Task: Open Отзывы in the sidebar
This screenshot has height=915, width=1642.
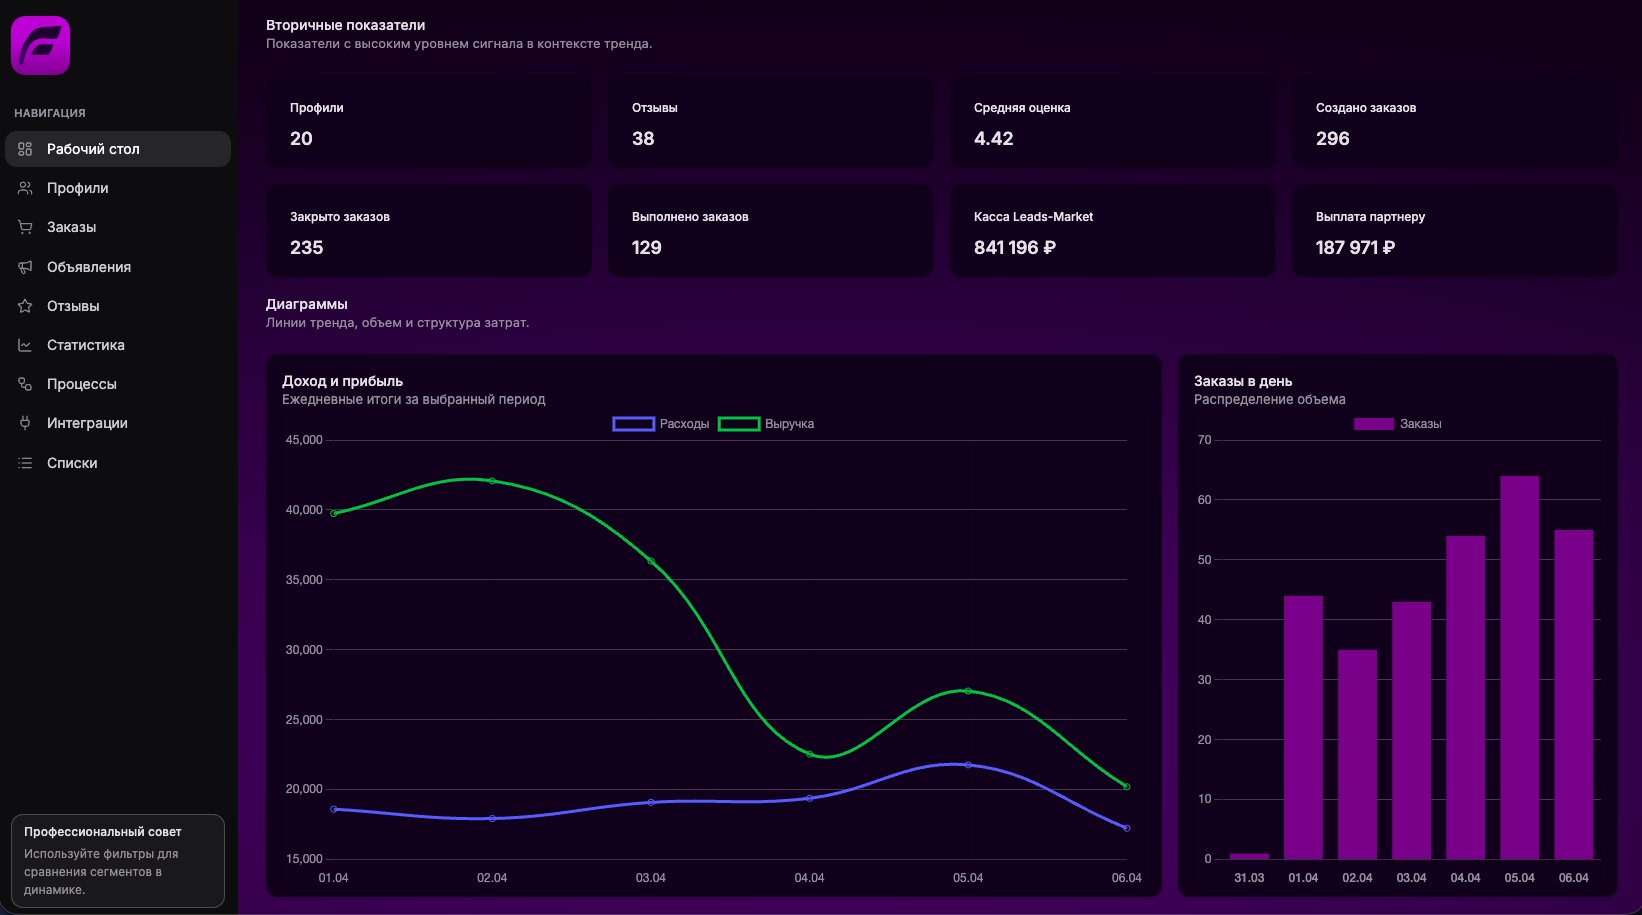Action: coord(118,306)
